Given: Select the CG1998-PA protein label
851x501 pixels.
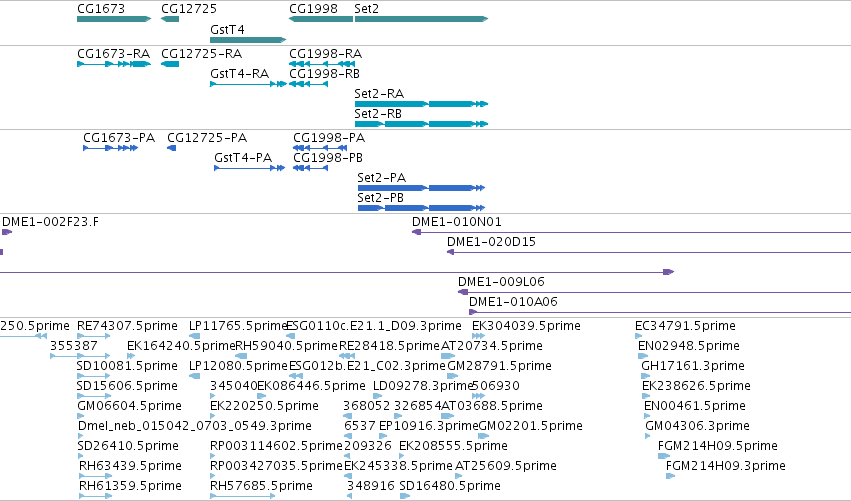Looking at the screenshot, I should pyautogui.click(x=329, y=138).
